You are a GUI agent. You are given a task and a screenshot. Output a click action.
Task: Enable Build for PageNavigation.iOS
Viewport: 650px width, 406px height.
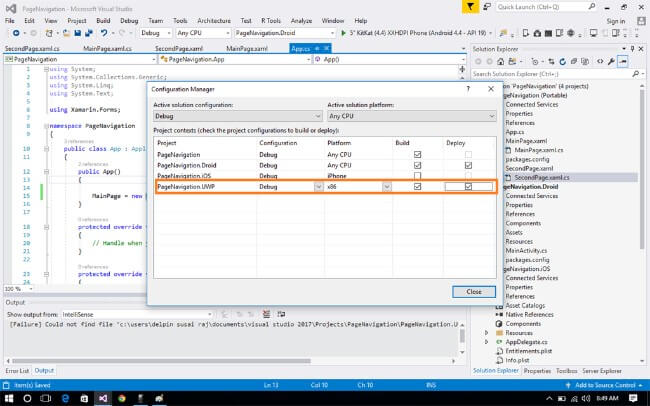click(417, 176)
